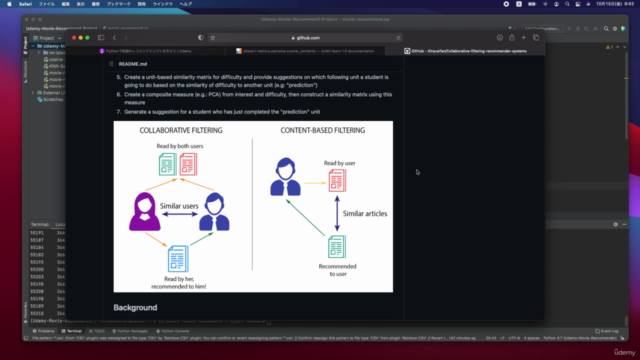
Task: Expand the ml-latest folder in tree
Action: pos(39,53)
